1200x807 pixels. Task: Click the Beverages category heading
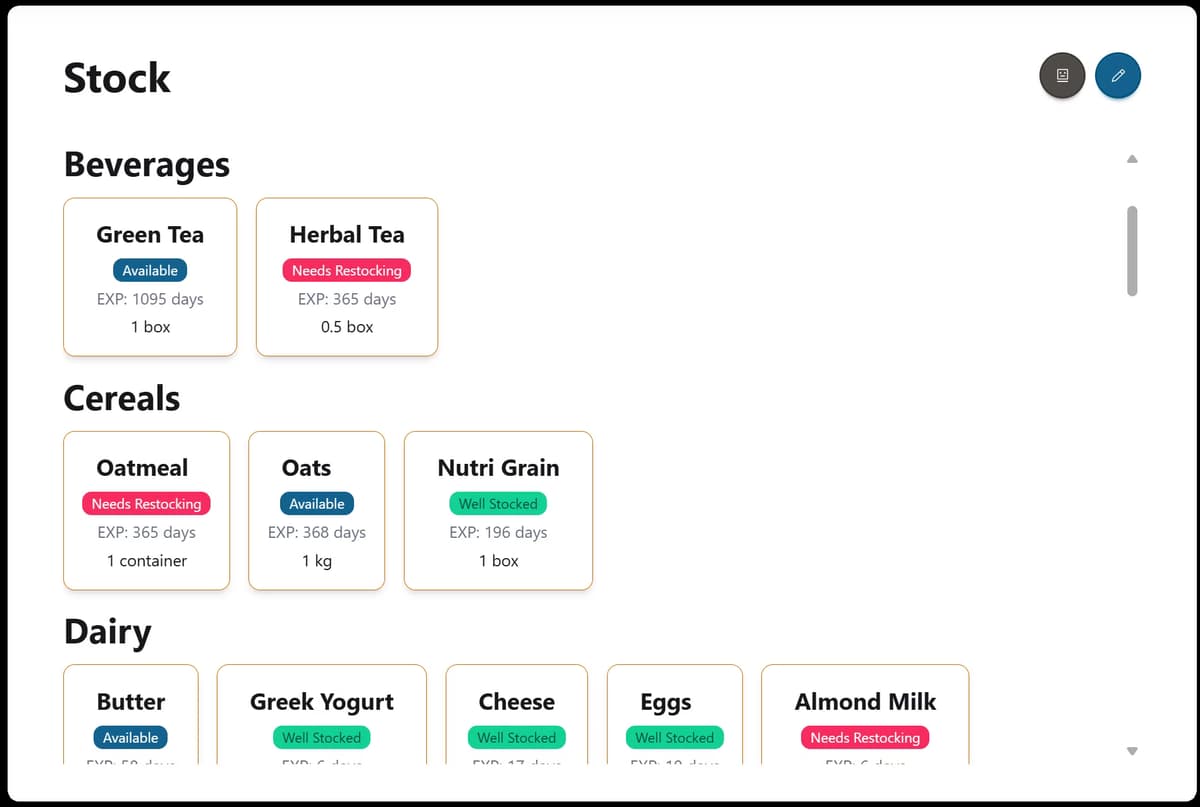coord(147,165)
